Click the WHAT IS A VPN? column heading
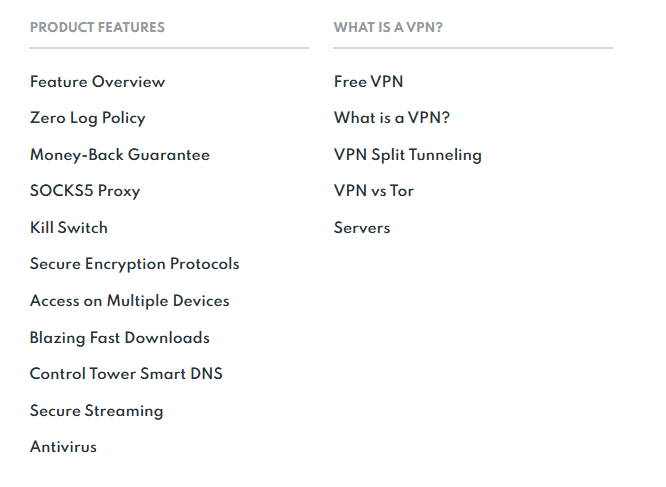Viewport: 666px width, 487px height. pyautogui.click(x=388, y=28)
